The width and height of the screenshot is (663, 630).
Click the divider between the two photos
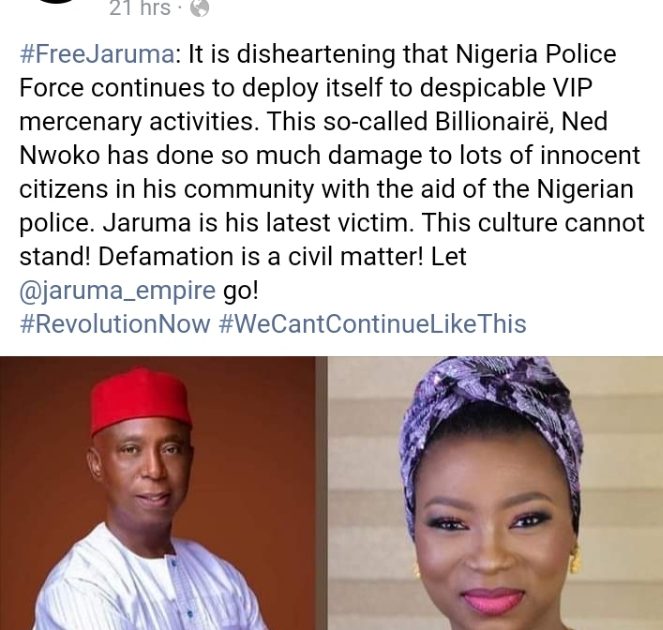[322, 493]
